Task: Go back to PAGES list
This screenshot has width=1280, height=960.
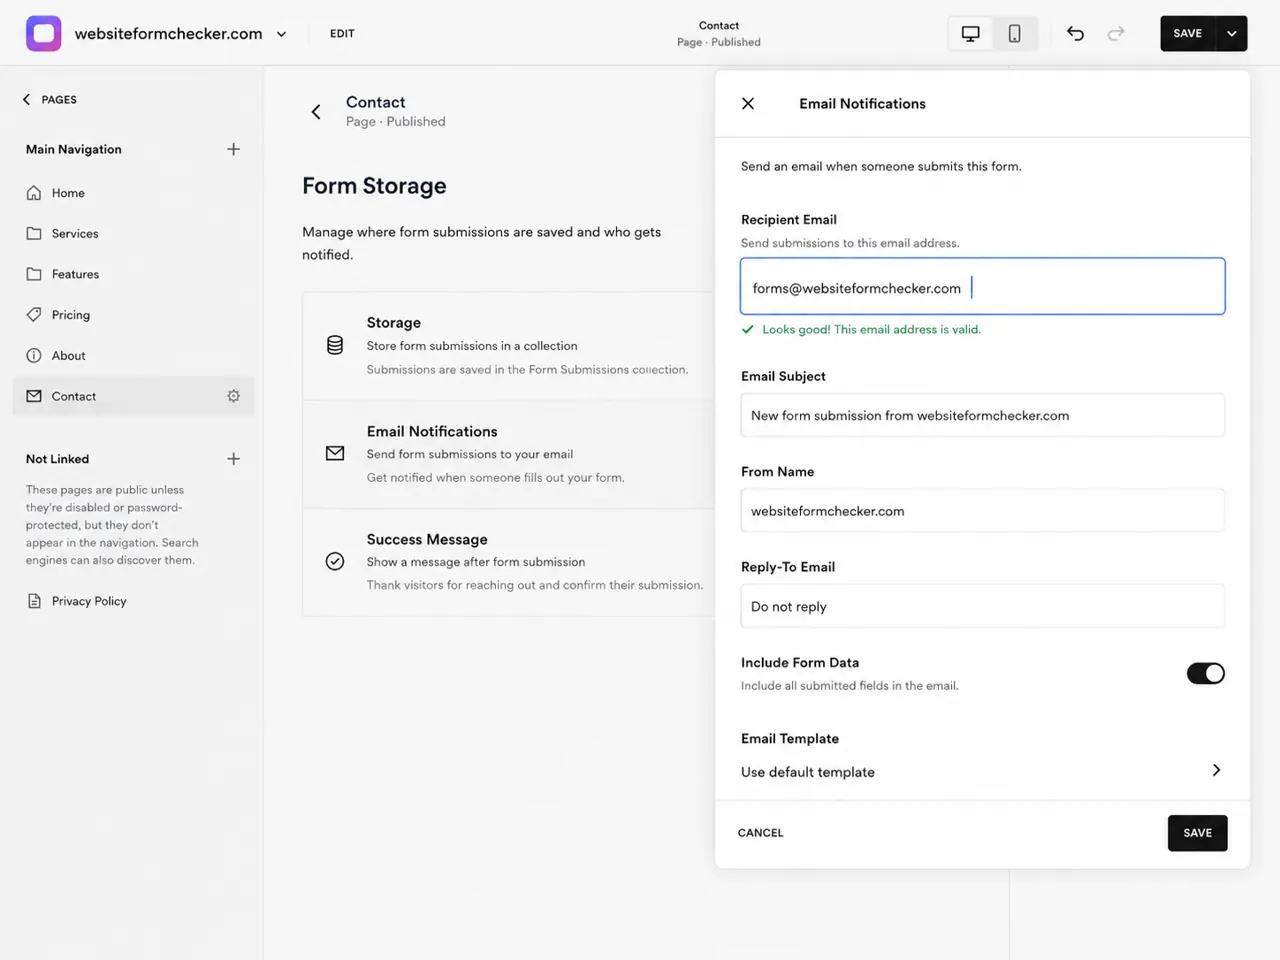Action: click(x=50, y=99)
